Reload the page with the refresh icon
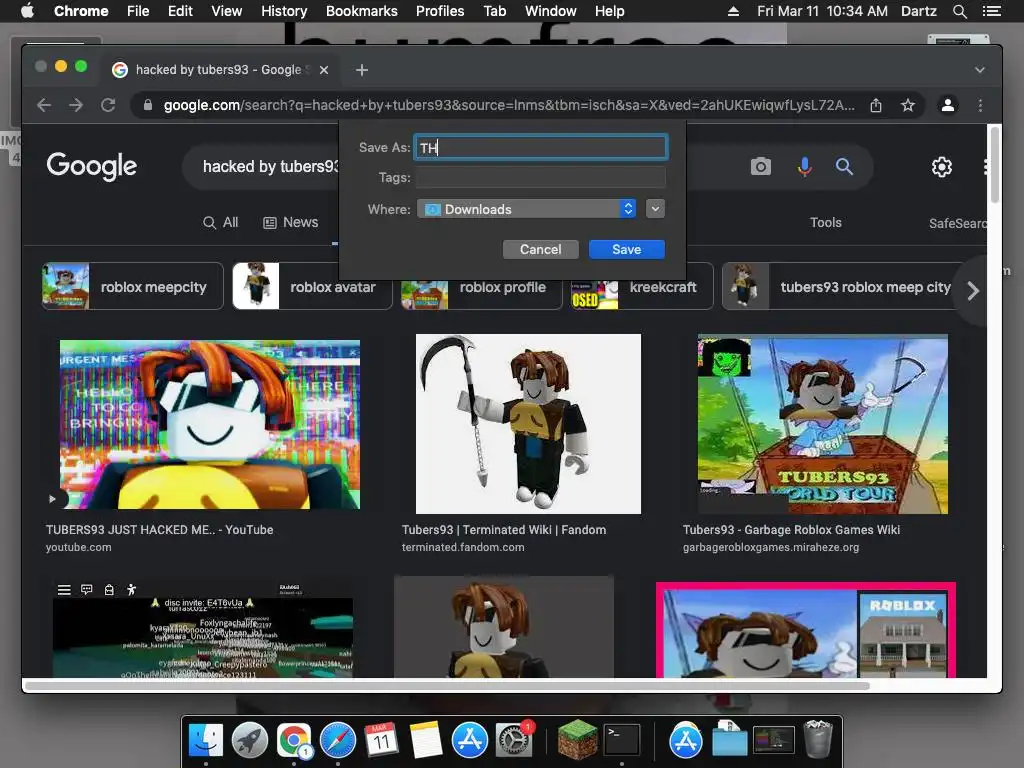Image resolution: width=1024 pixels, height=768 pixels. pos(108,105)
